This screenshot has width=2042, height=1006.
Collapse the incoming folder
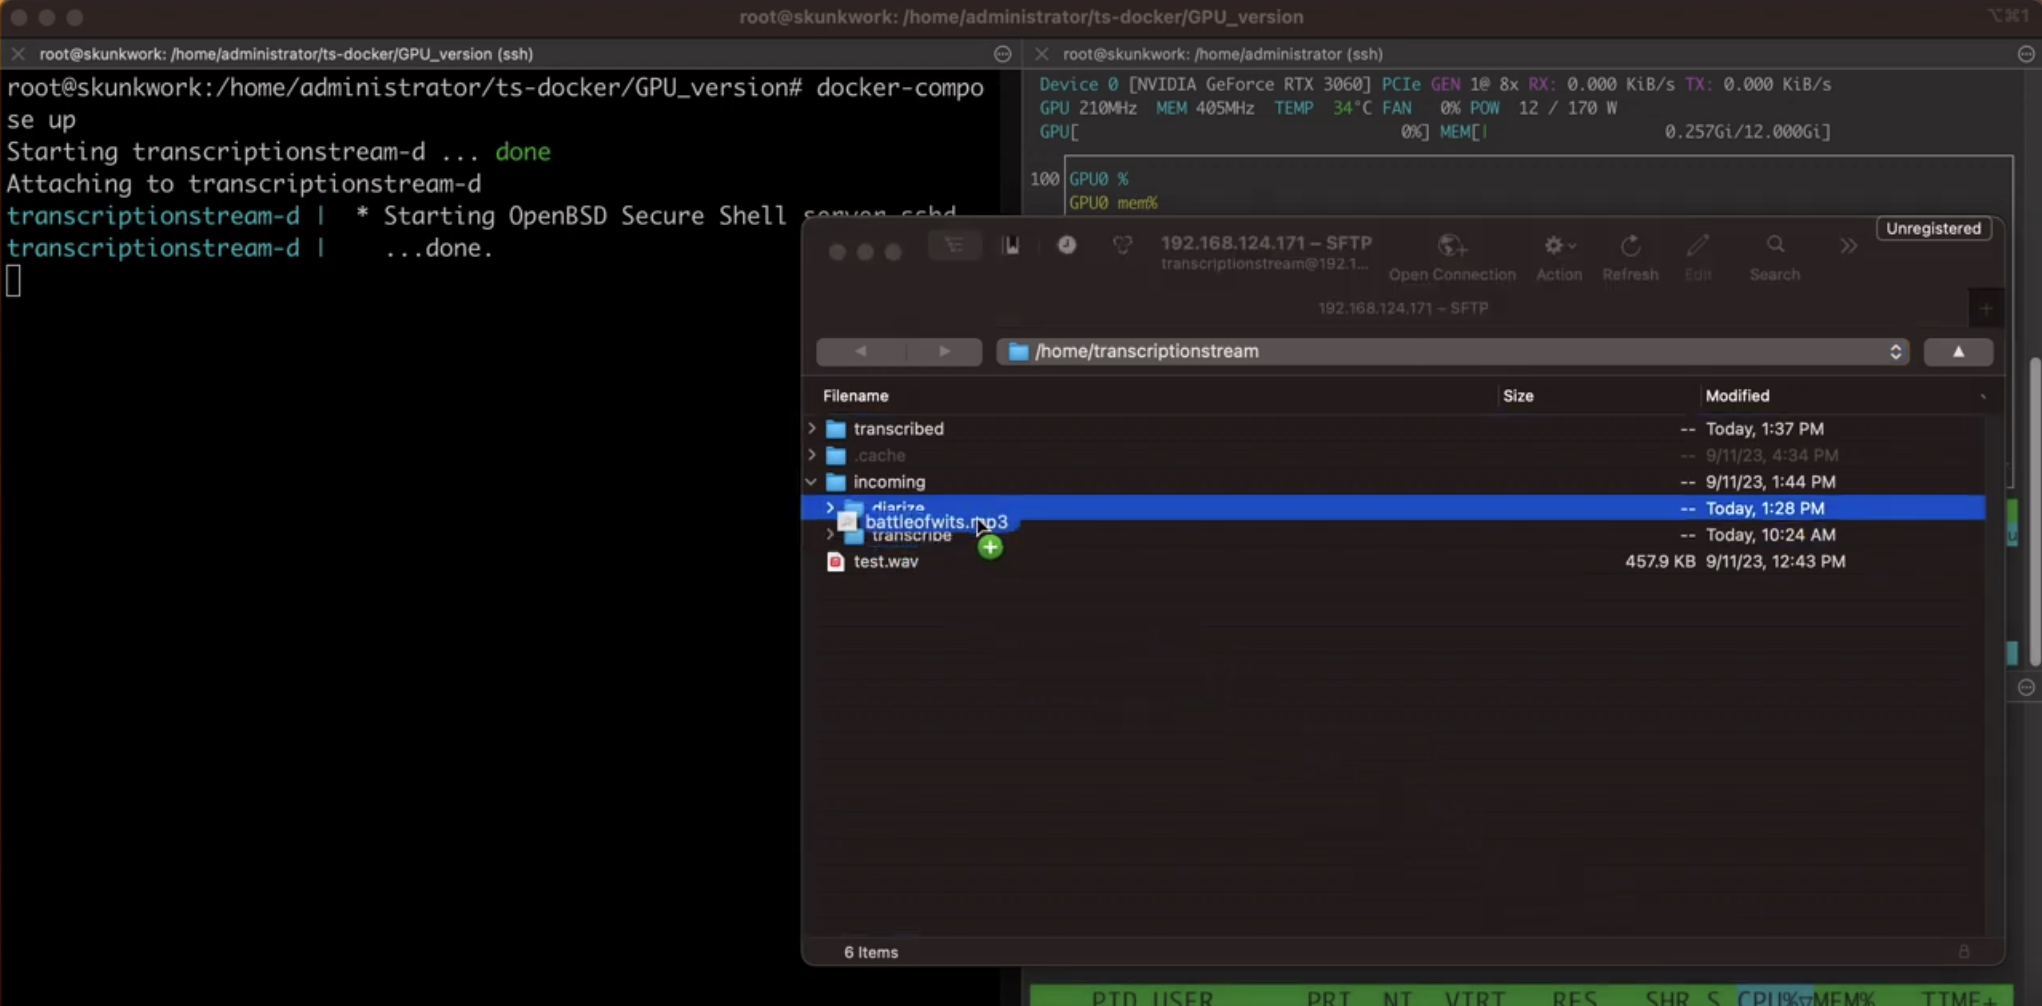click(811, 482)
